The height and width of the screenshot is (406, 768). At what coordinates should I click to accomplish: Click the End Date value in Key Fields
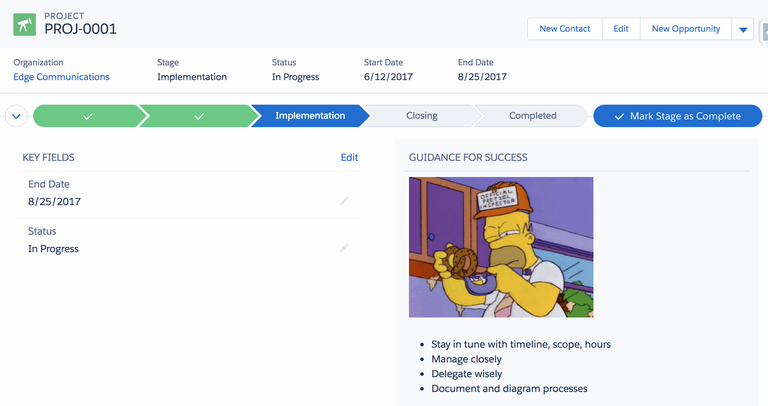point(54,201)
